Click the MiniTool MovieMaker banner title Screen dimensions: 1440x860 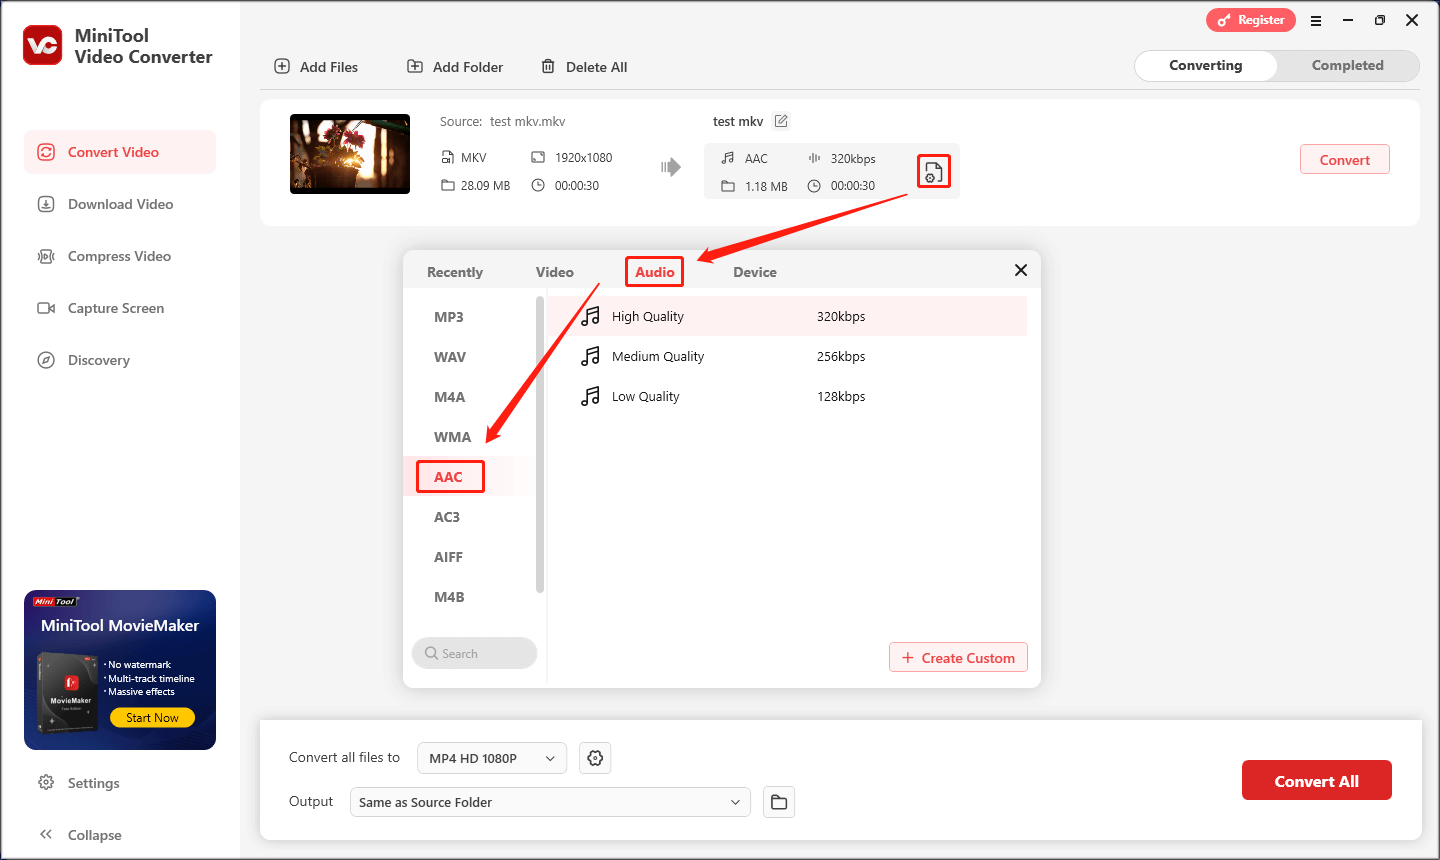click(x=120, y=625)
